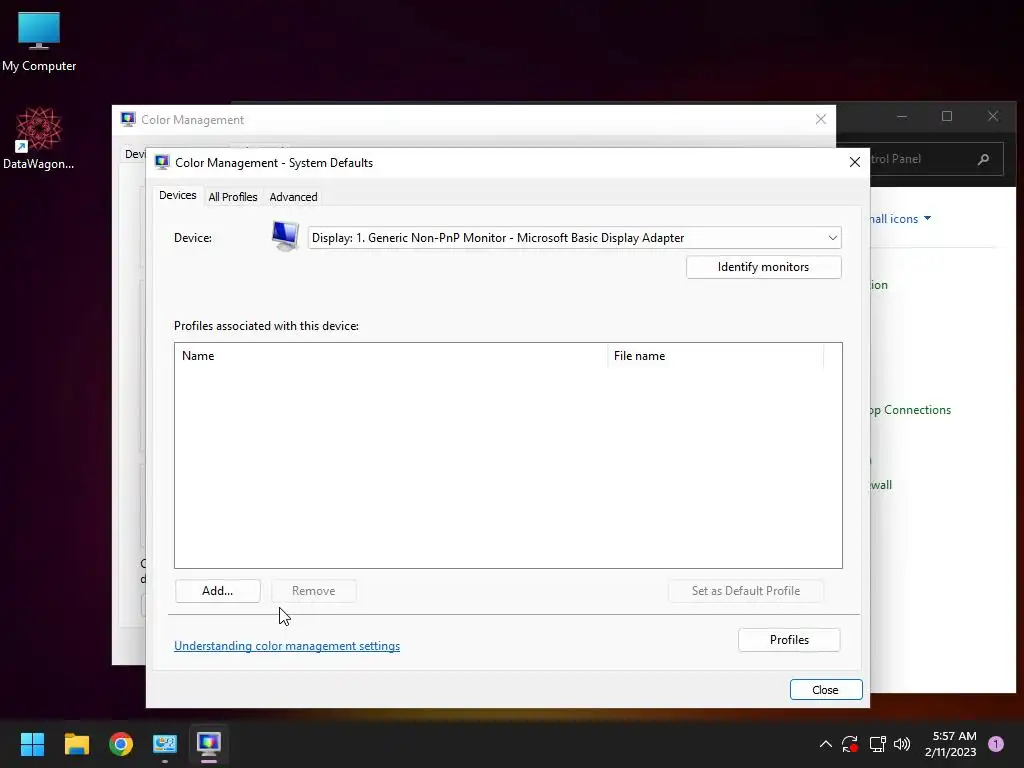This screenshot has height=768, width=1024.
Task: Open the clock and date flyout
Action: pyautogui.click(x=950, y=744)
